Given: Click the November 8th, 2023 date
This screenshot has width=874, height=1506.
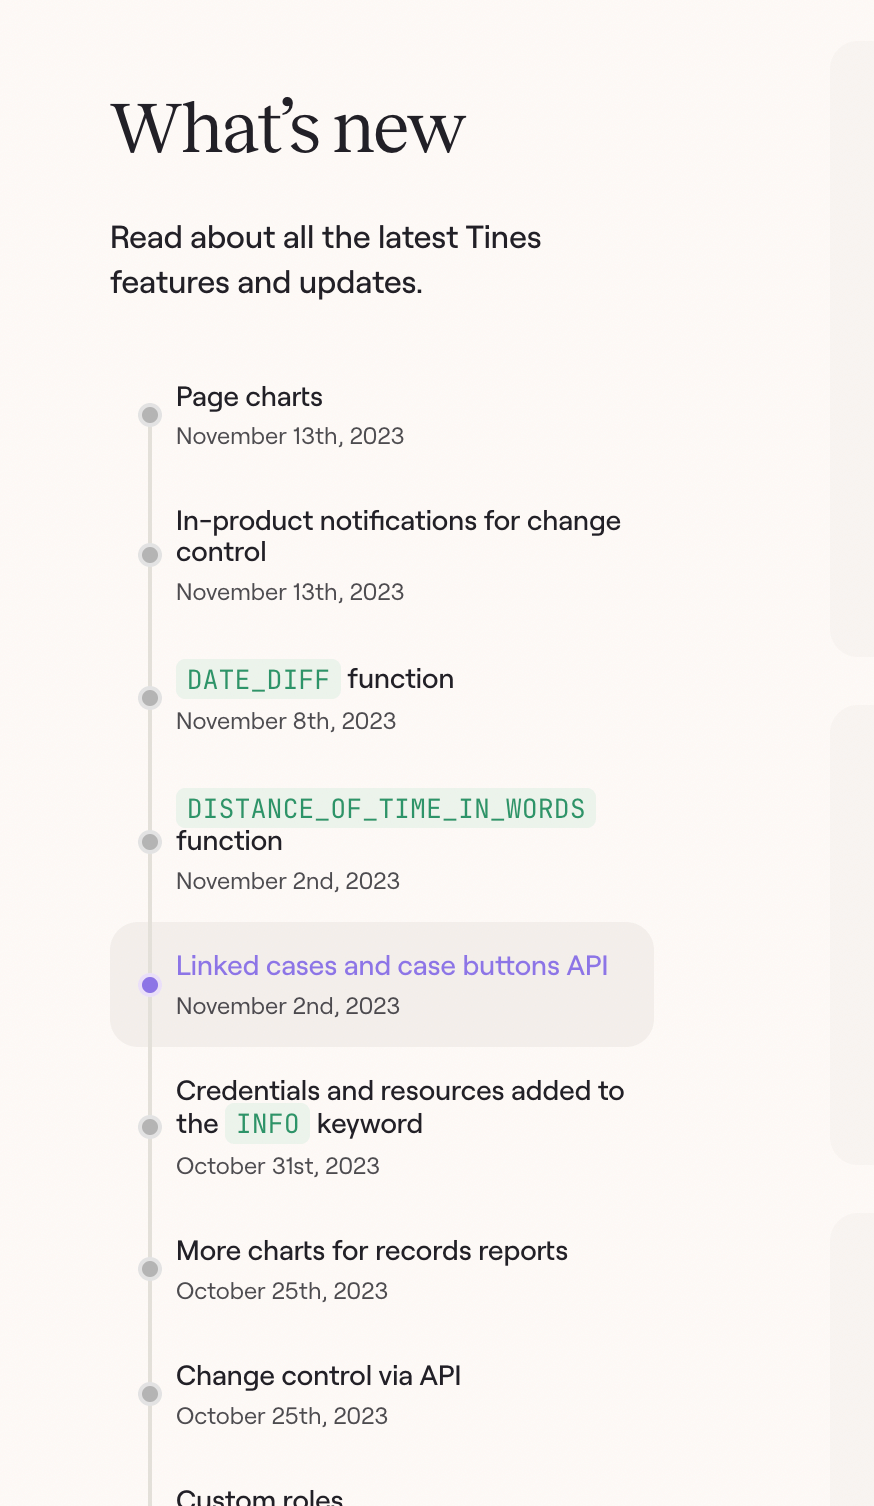Looking at the screenshot, I should tap(286, 721).
